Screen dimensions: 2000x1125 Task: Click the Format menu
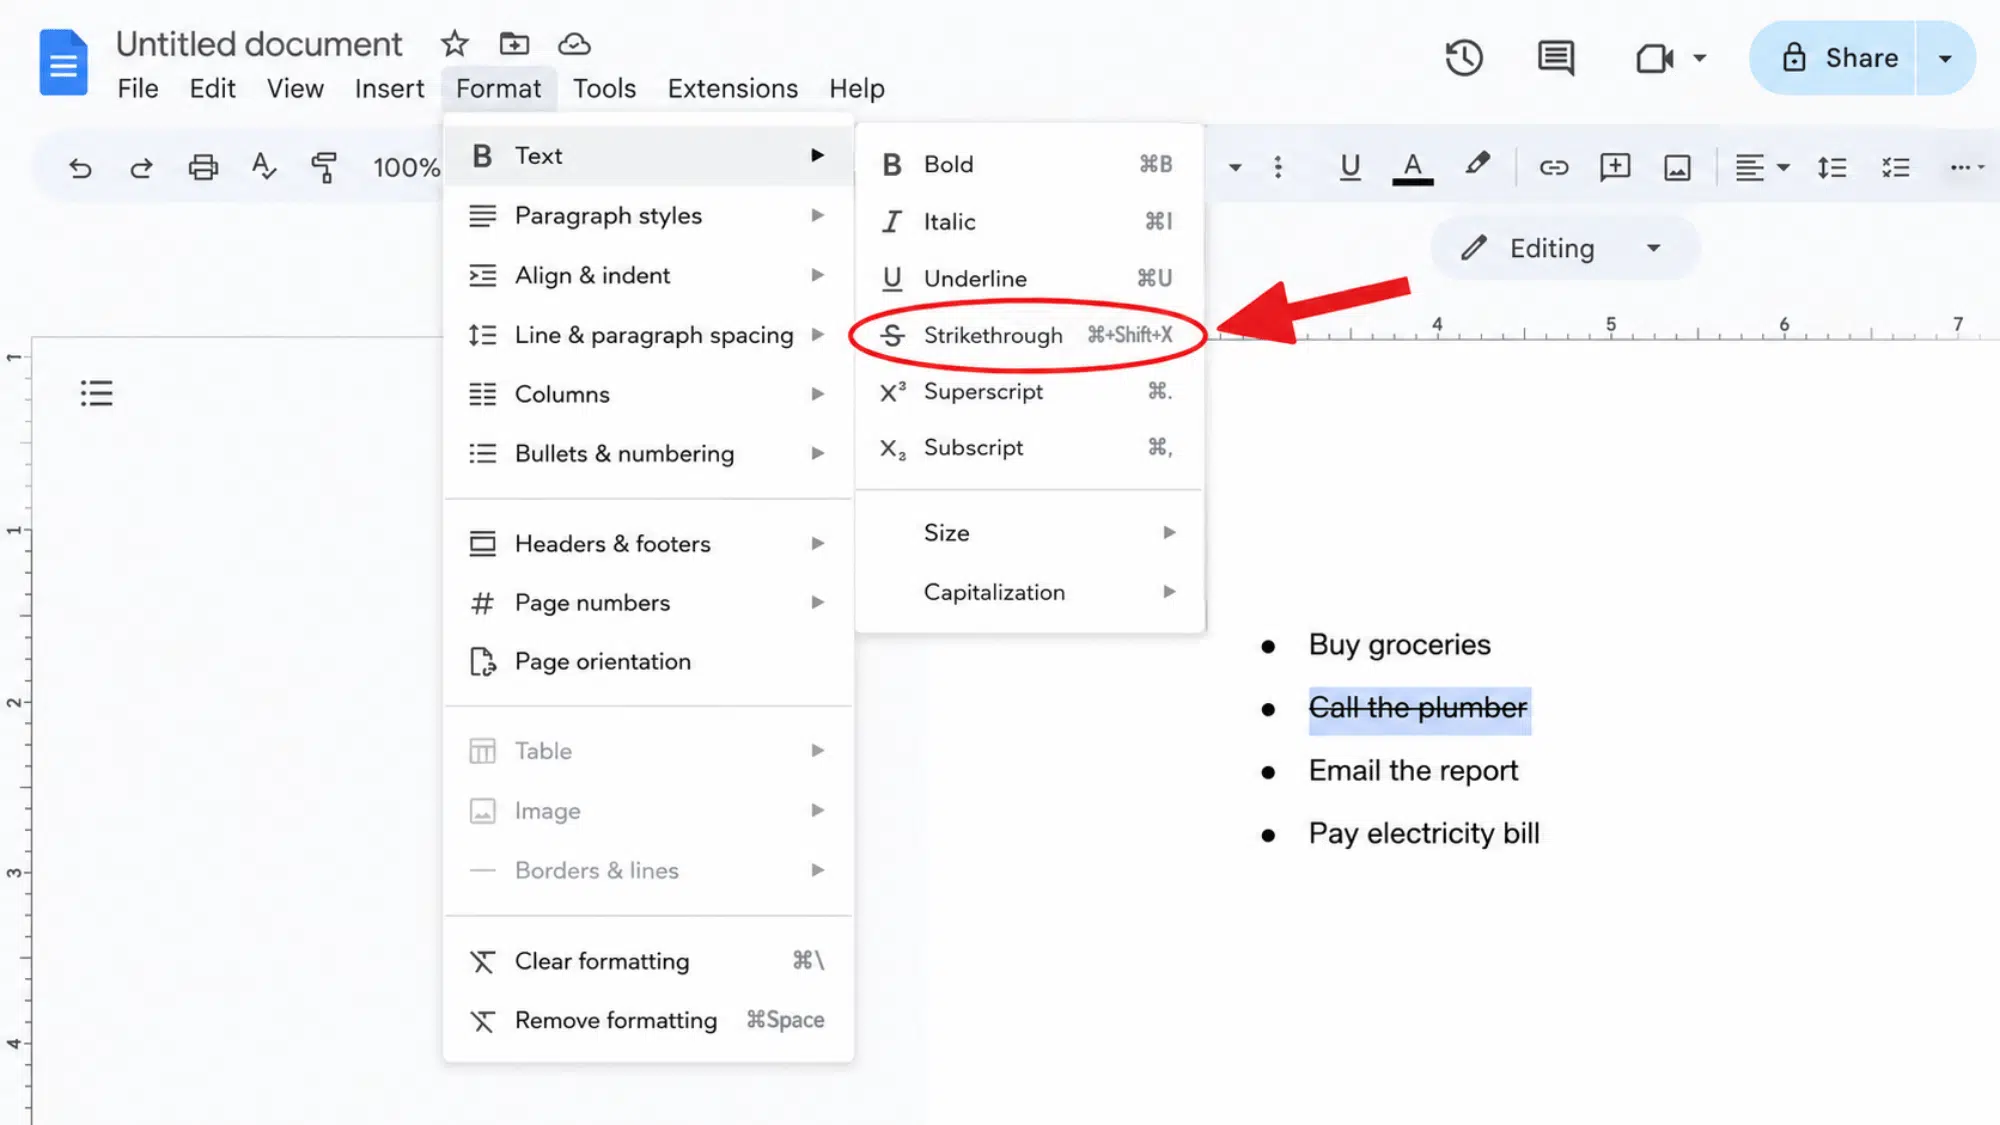[498, 89]
